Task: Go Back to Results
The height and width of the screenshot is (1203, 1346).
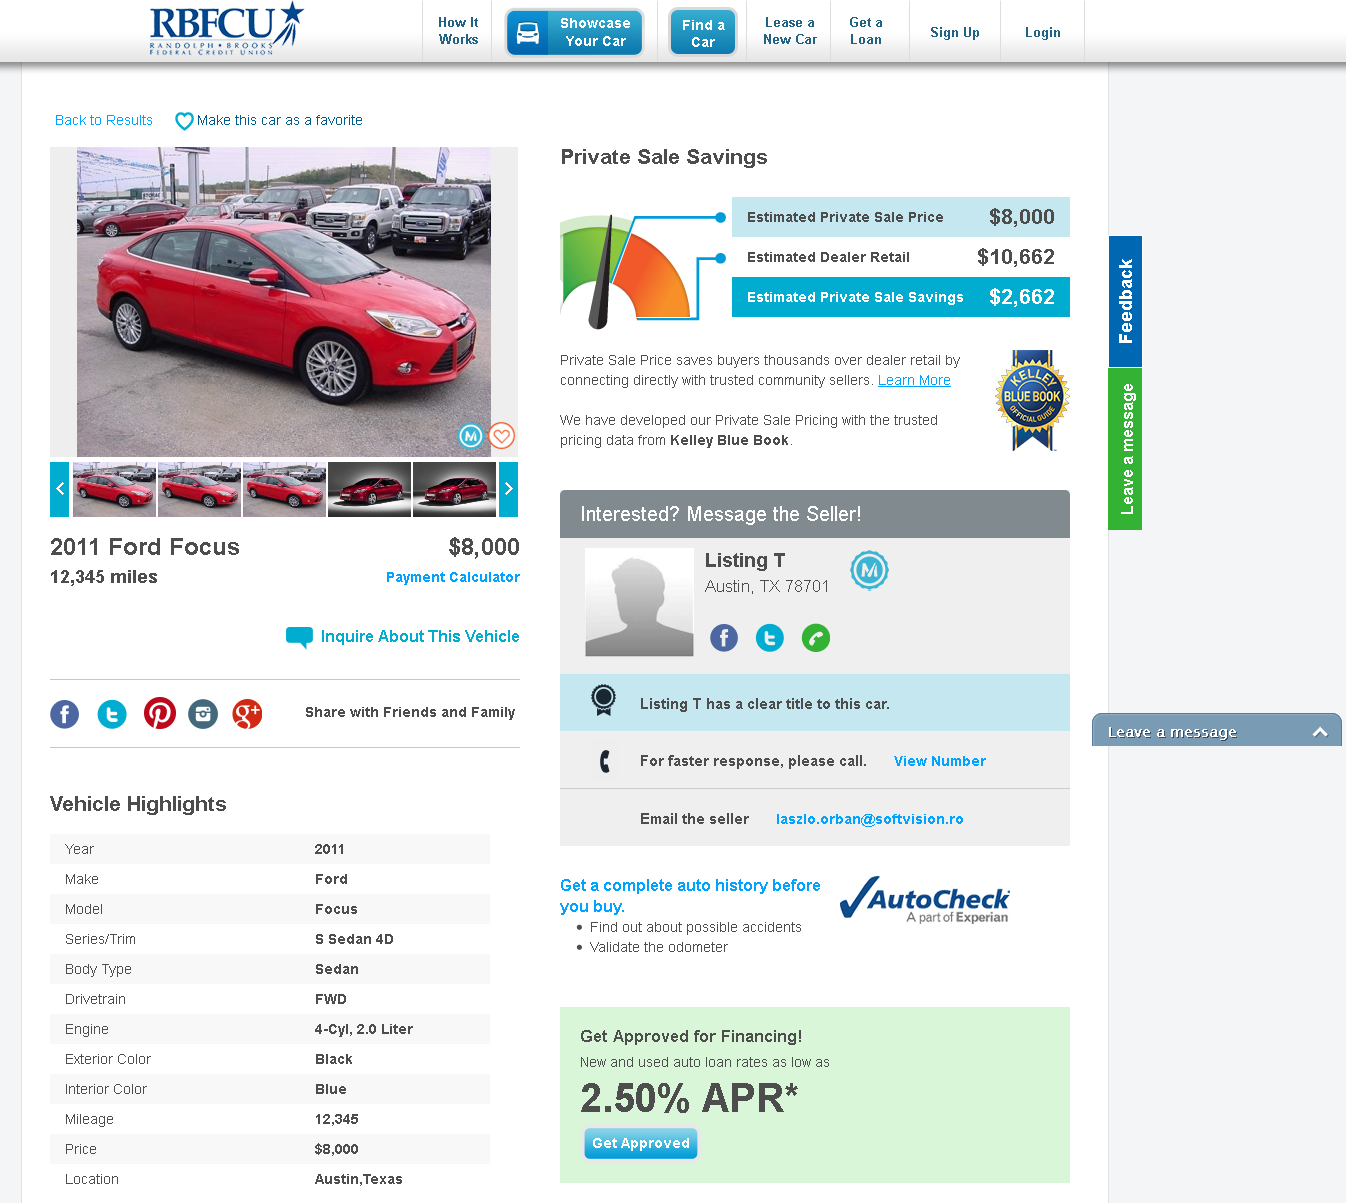Action: [104, 120]
